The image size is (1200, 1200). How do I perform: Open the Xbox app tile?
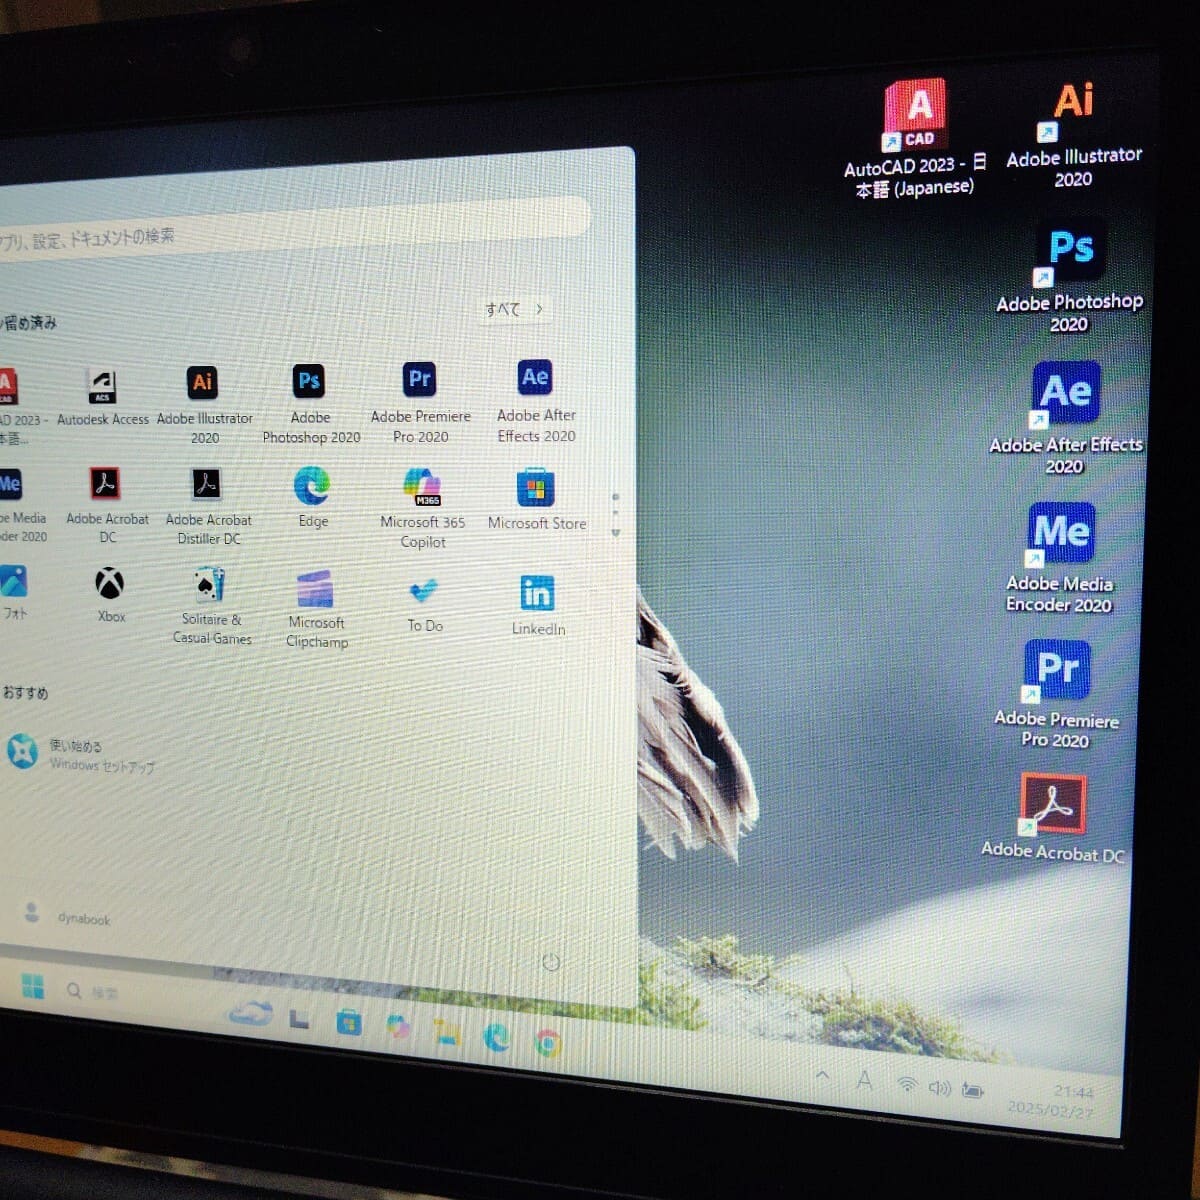click(x=111, y=595)
